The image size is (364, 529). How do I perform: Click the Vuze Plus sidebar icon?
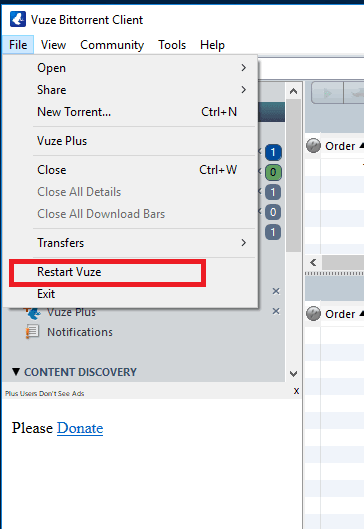point(33,313)
